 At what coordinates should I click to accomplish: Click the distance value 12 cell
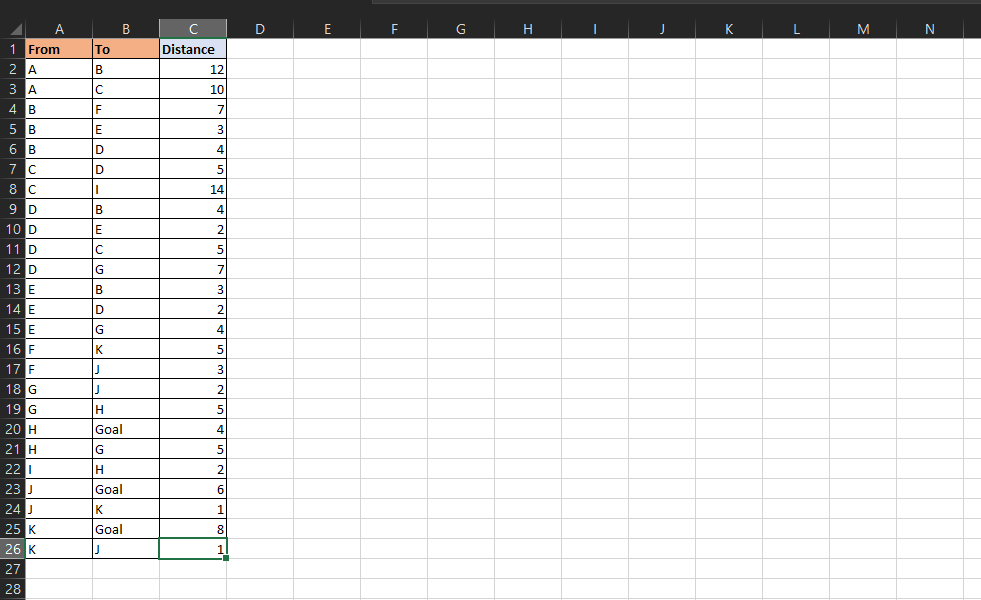pos(192,69)
